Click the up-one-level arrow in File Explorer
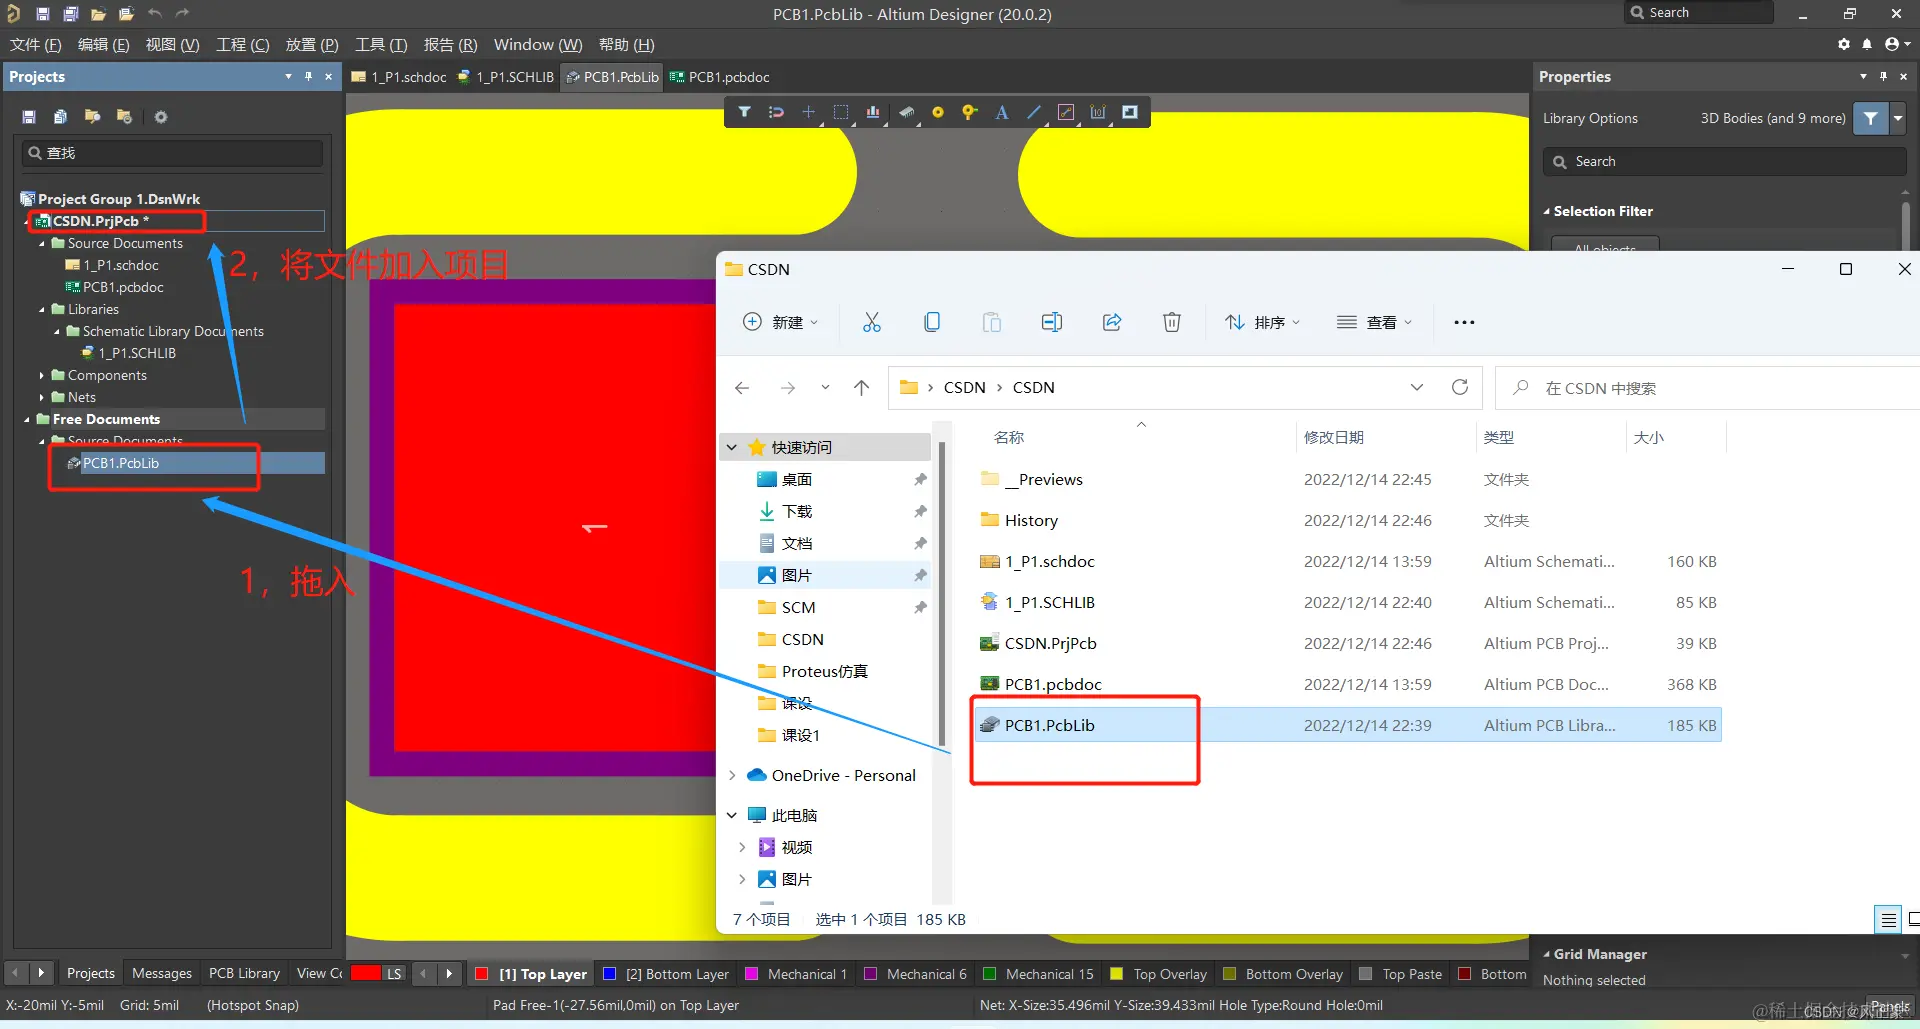 [x=862, y=388]
